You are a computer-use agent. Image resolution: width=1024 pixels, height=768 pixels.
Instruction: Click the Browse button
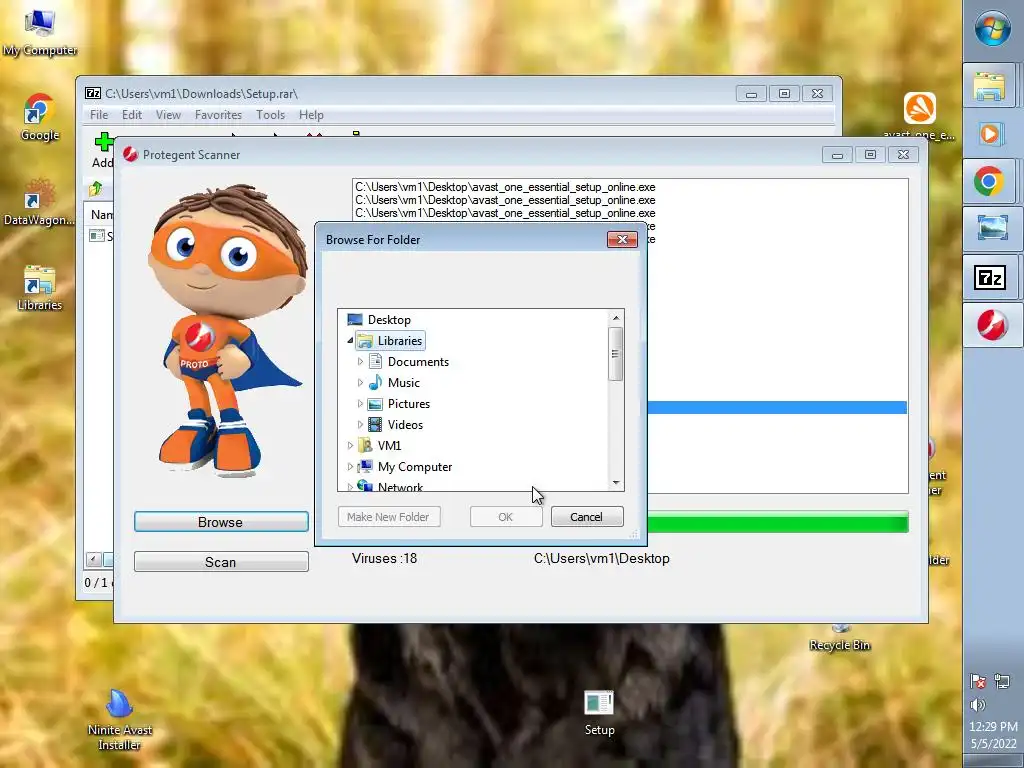click(221, 522)
